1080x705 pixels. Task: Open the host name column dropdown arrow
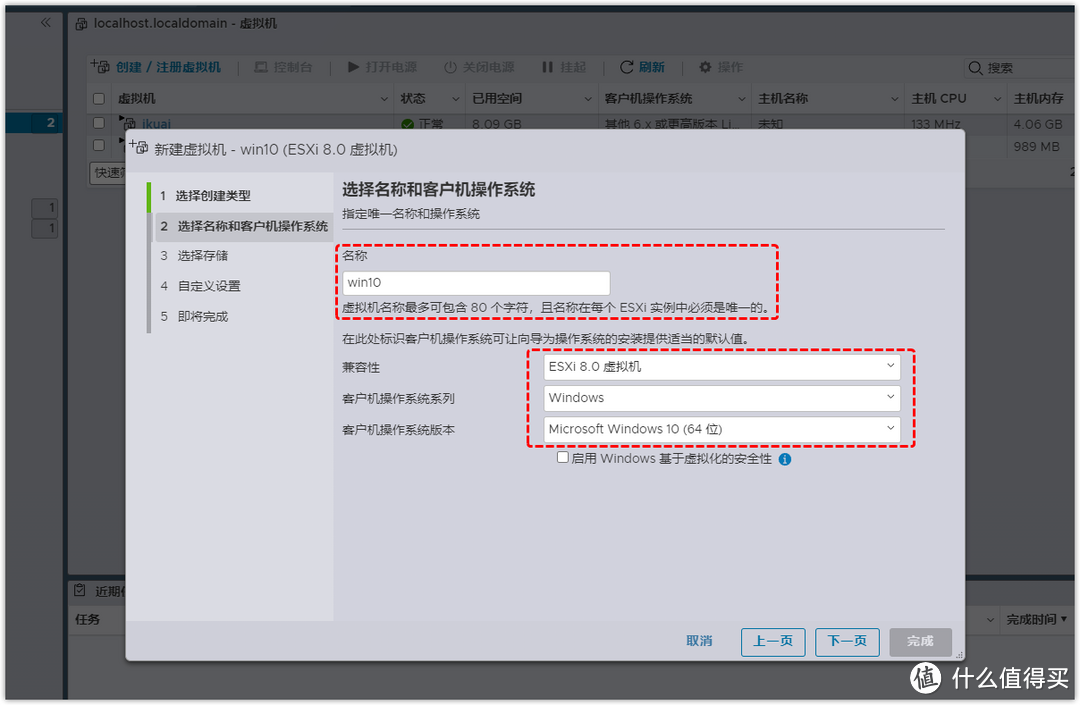[895, 99]
